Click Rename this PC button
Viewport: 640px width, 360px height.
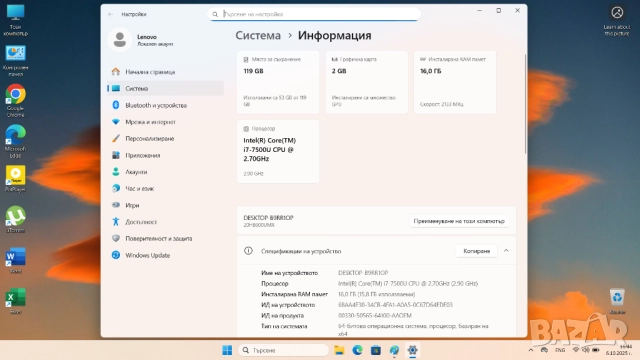(x=459, y=221)
